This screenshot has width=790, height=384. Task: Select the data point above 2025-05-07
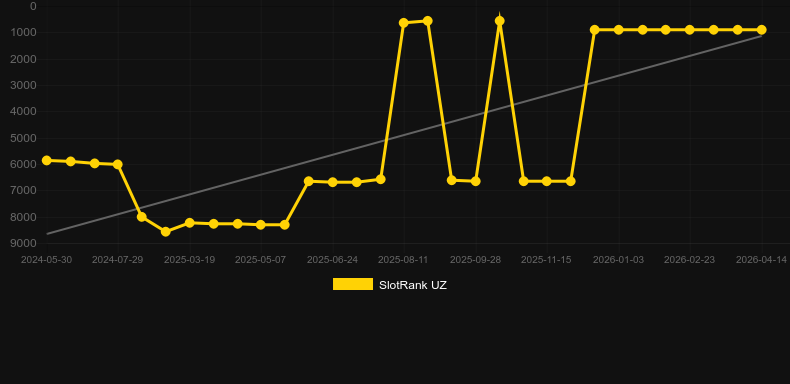pyautogui.click(x=261, y=225)
